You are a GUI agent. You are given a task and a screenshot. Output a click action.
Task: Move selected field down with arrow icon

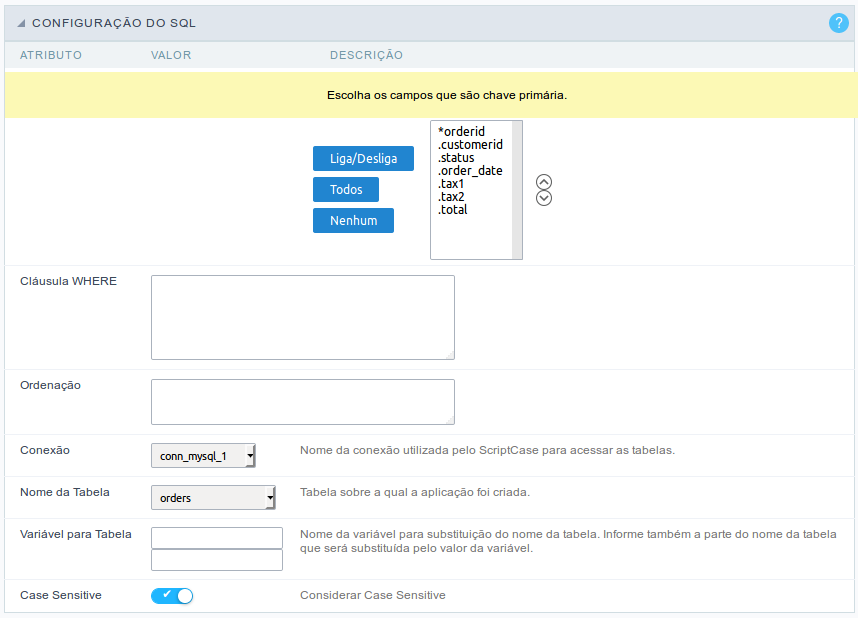(543, 198)
